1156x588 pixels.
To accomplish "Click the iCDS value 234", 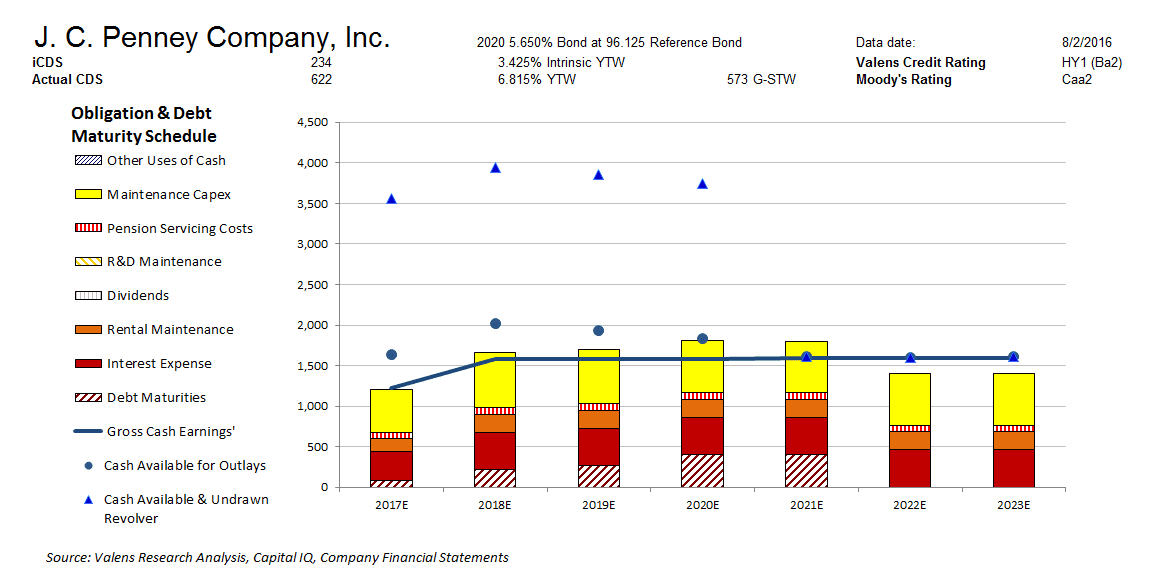I will 321,63.
